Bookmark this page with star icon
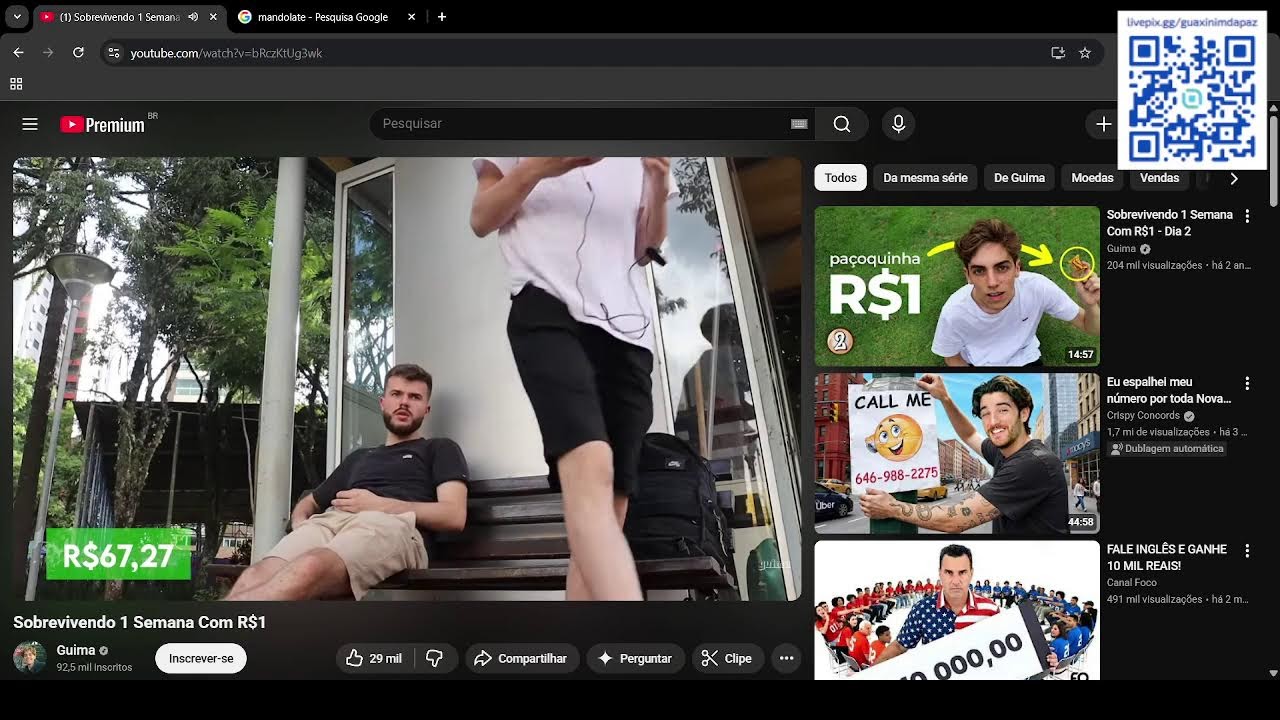Screen dimensions: 1280x720 click(x=1085, y=53)
